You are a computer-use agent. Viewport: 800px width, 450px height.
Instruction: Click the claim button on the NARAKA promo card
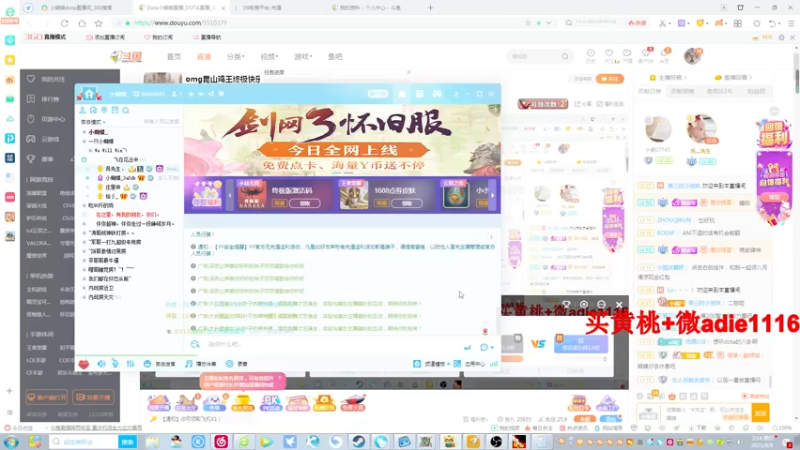pos(305,203)
